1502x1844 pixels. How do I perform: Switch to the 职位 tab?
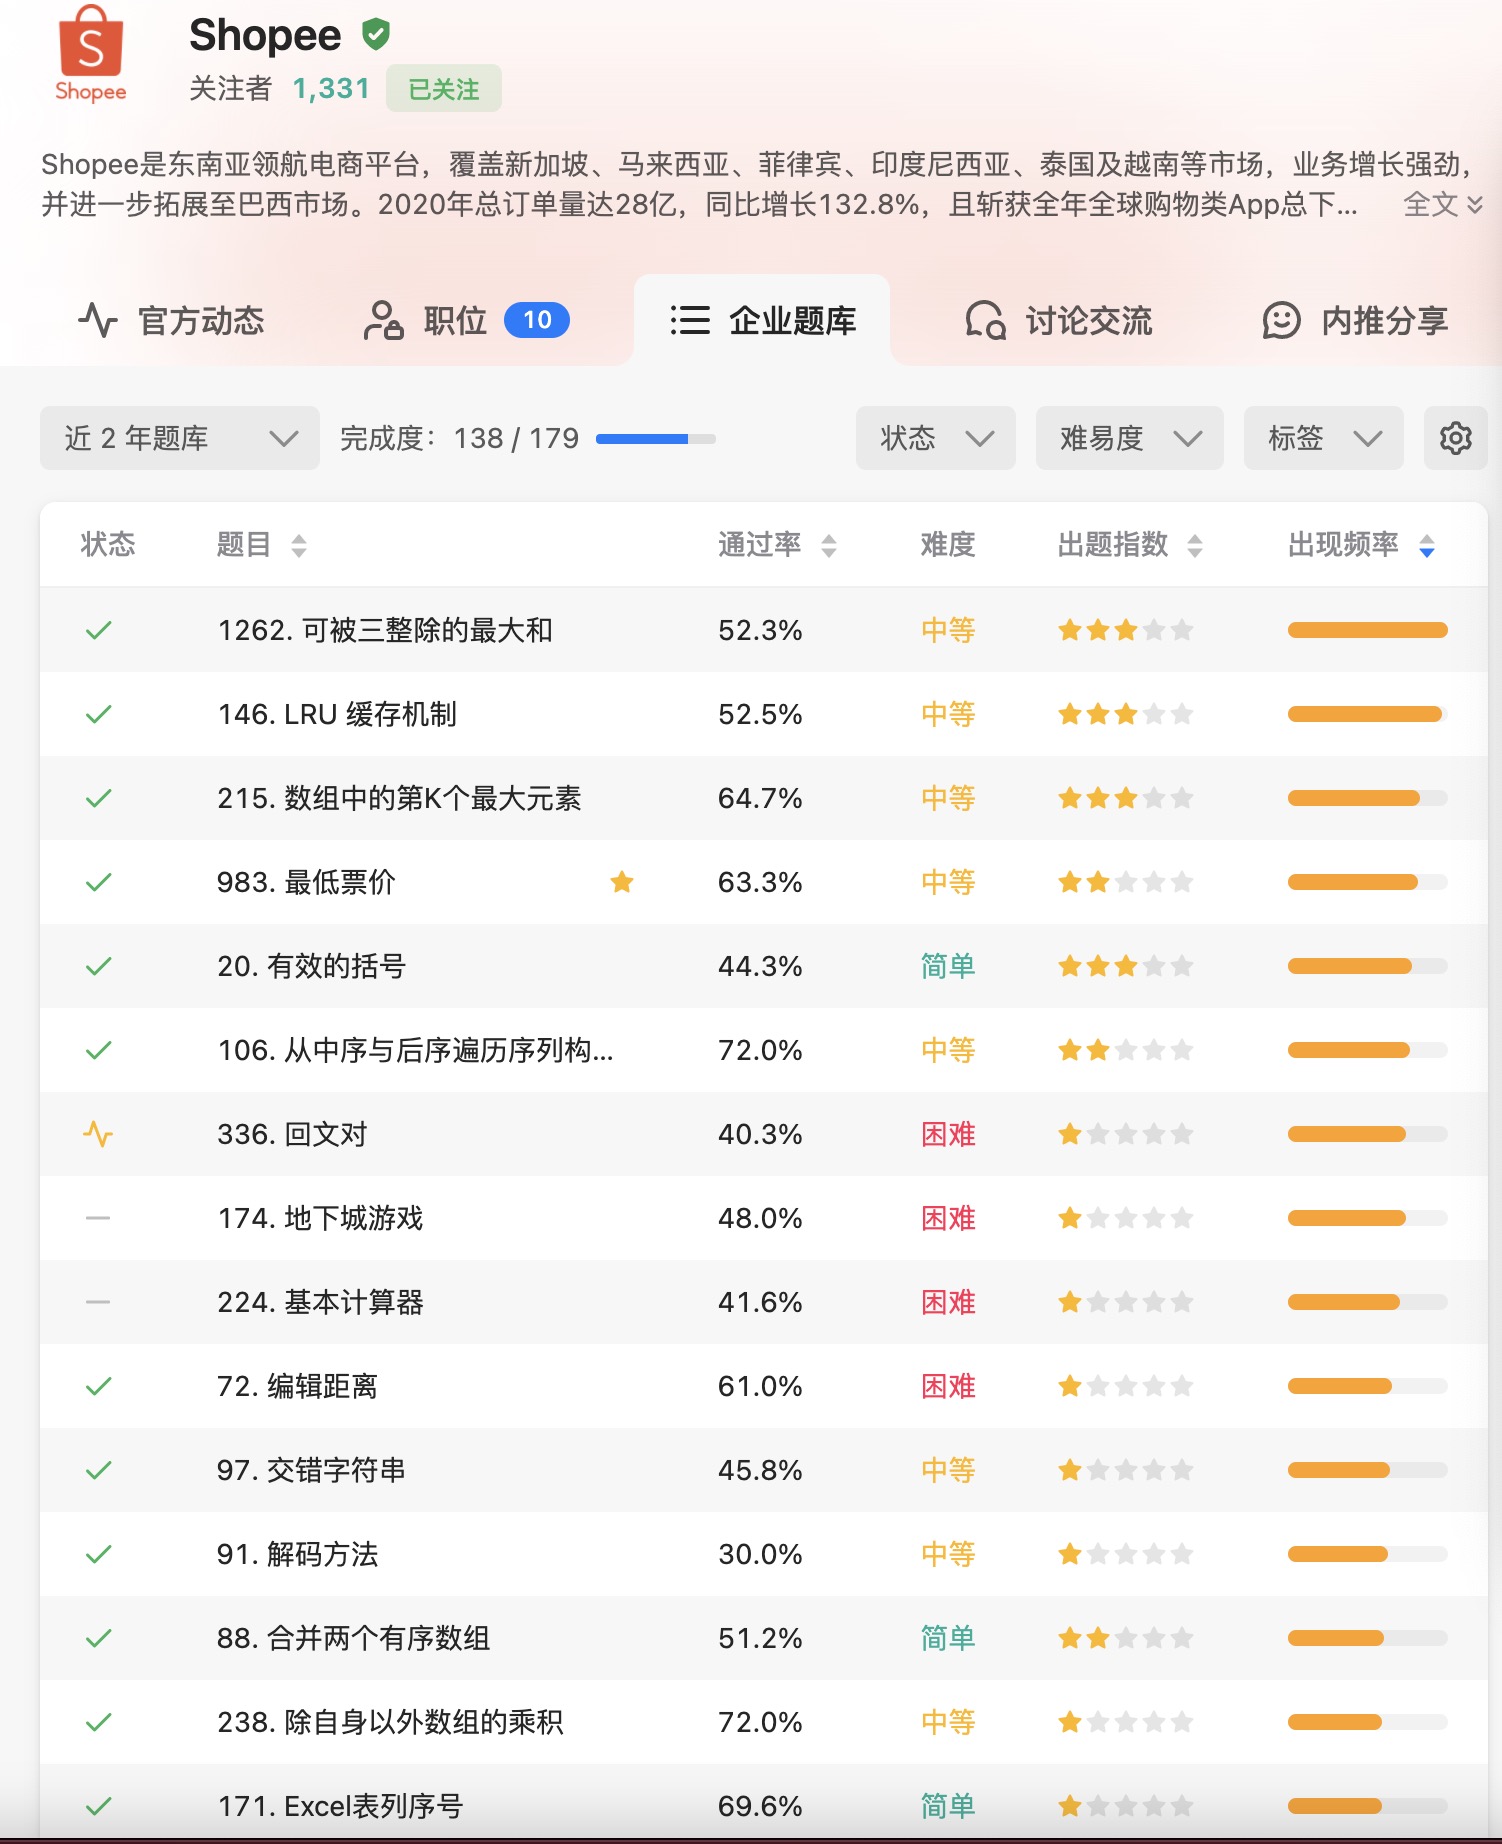[466, 321]
